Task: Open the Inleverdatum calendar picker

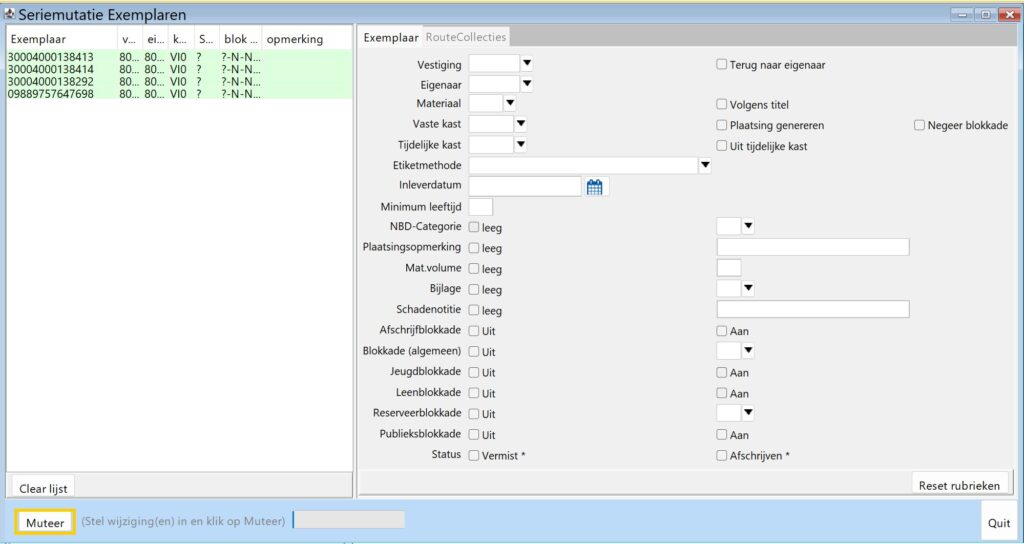Action: click(x=595, y=186)
